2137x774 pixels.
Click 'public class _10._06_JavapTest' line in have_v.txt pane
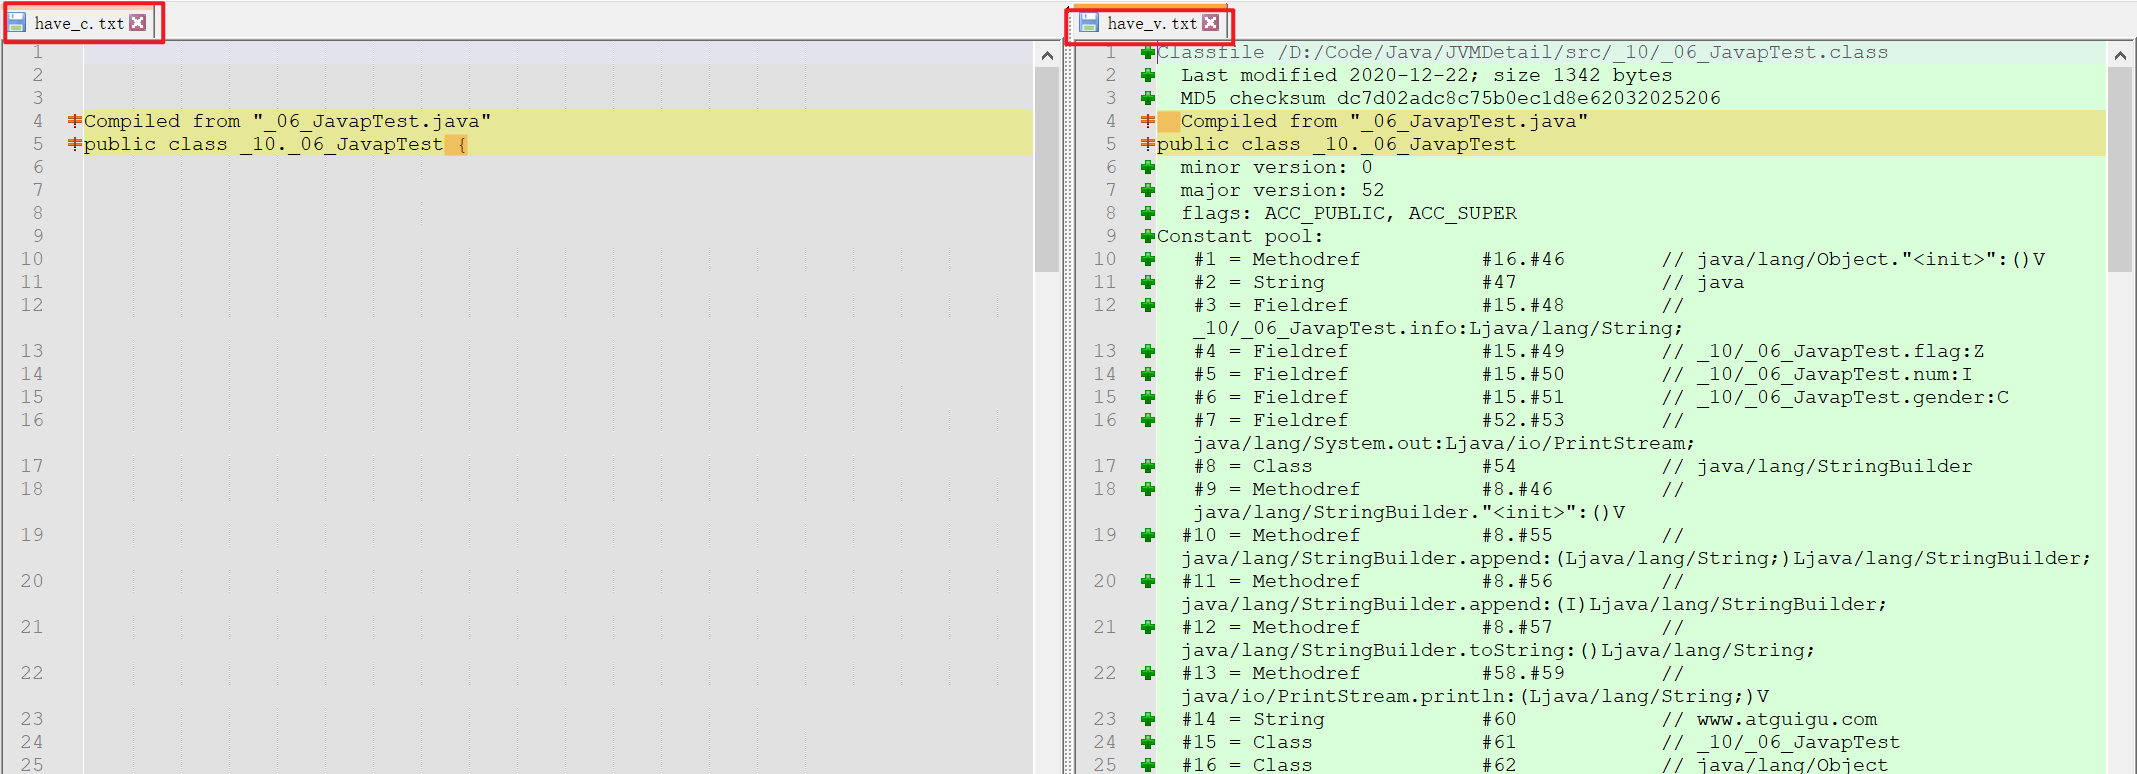pyautogui.click(x=1336, y=144)
